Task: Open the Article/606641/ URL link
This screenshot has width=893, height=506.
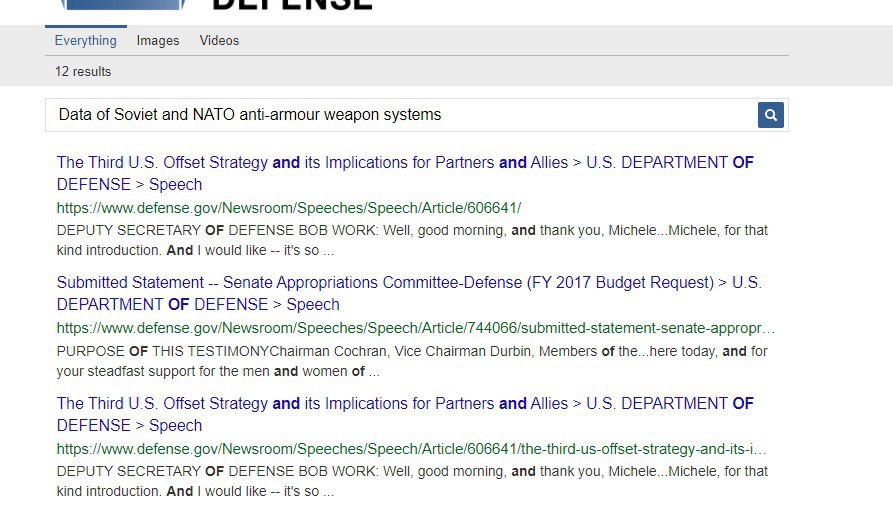Action: click(x=289, y=208)
